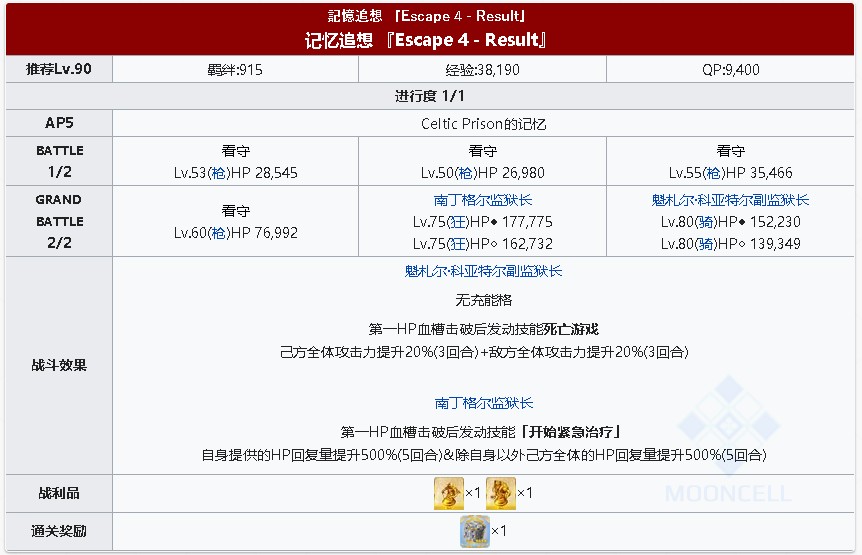
Task: Select the Lv.53 看守 enemy cell
Action: click(x=236, y=162)
